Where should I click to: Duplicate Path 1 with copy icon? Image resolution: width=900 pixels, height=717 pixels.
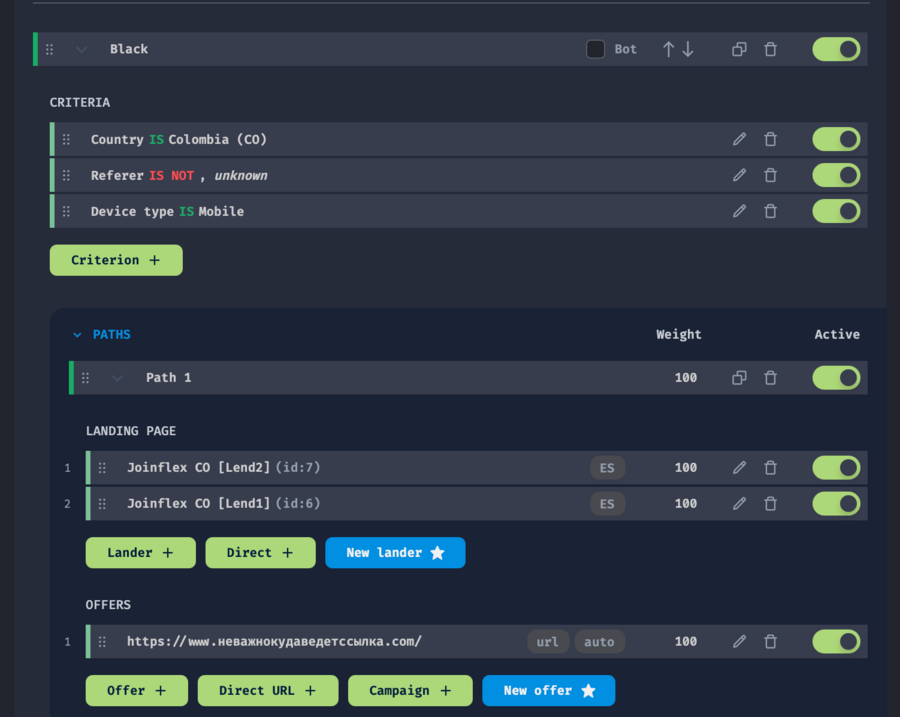[739, 378]
